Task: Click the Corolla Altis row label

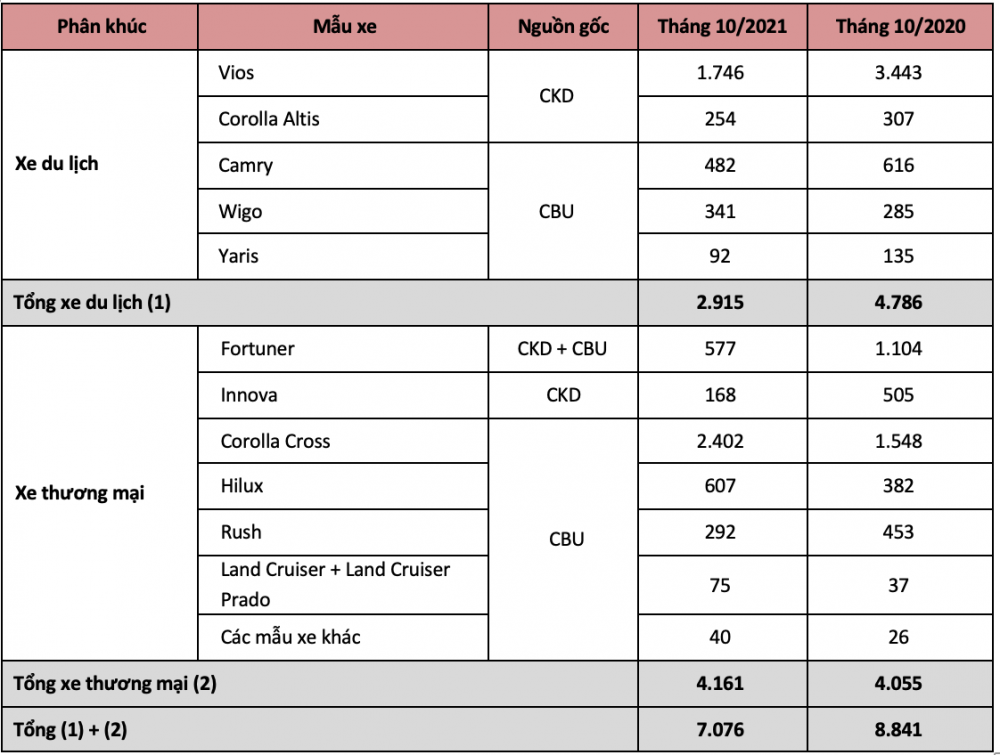Action: click(343, 119)
